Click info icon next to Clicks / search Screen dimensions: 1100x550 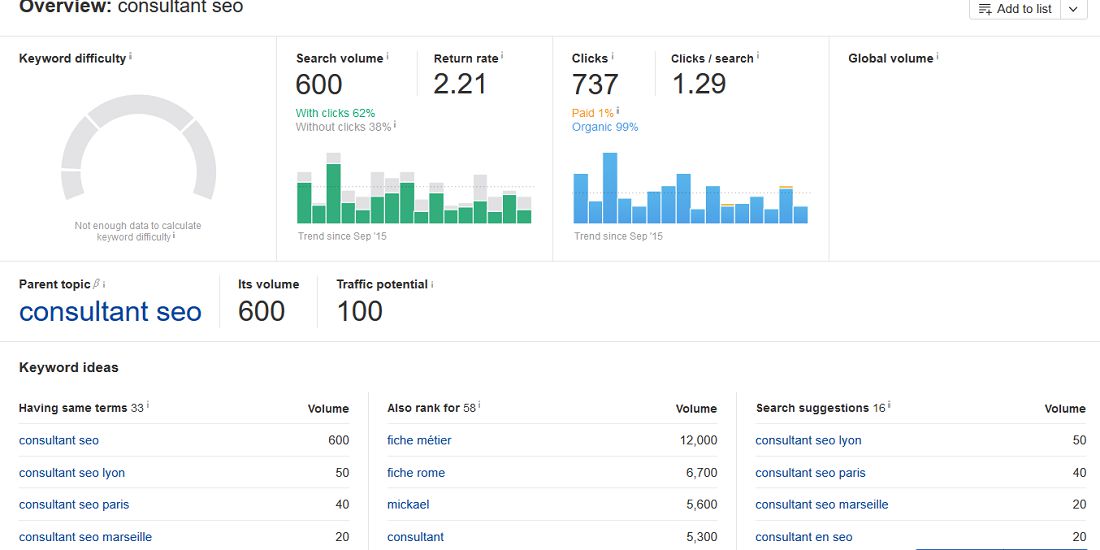758,57
